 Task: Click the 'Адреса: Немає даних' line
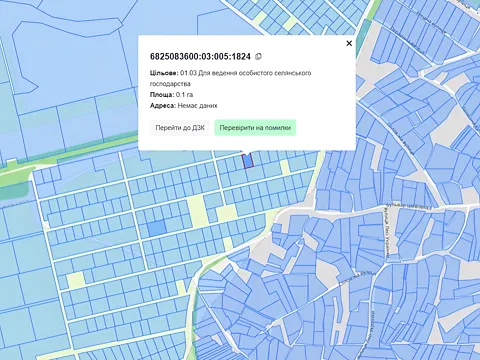(183, 106)
